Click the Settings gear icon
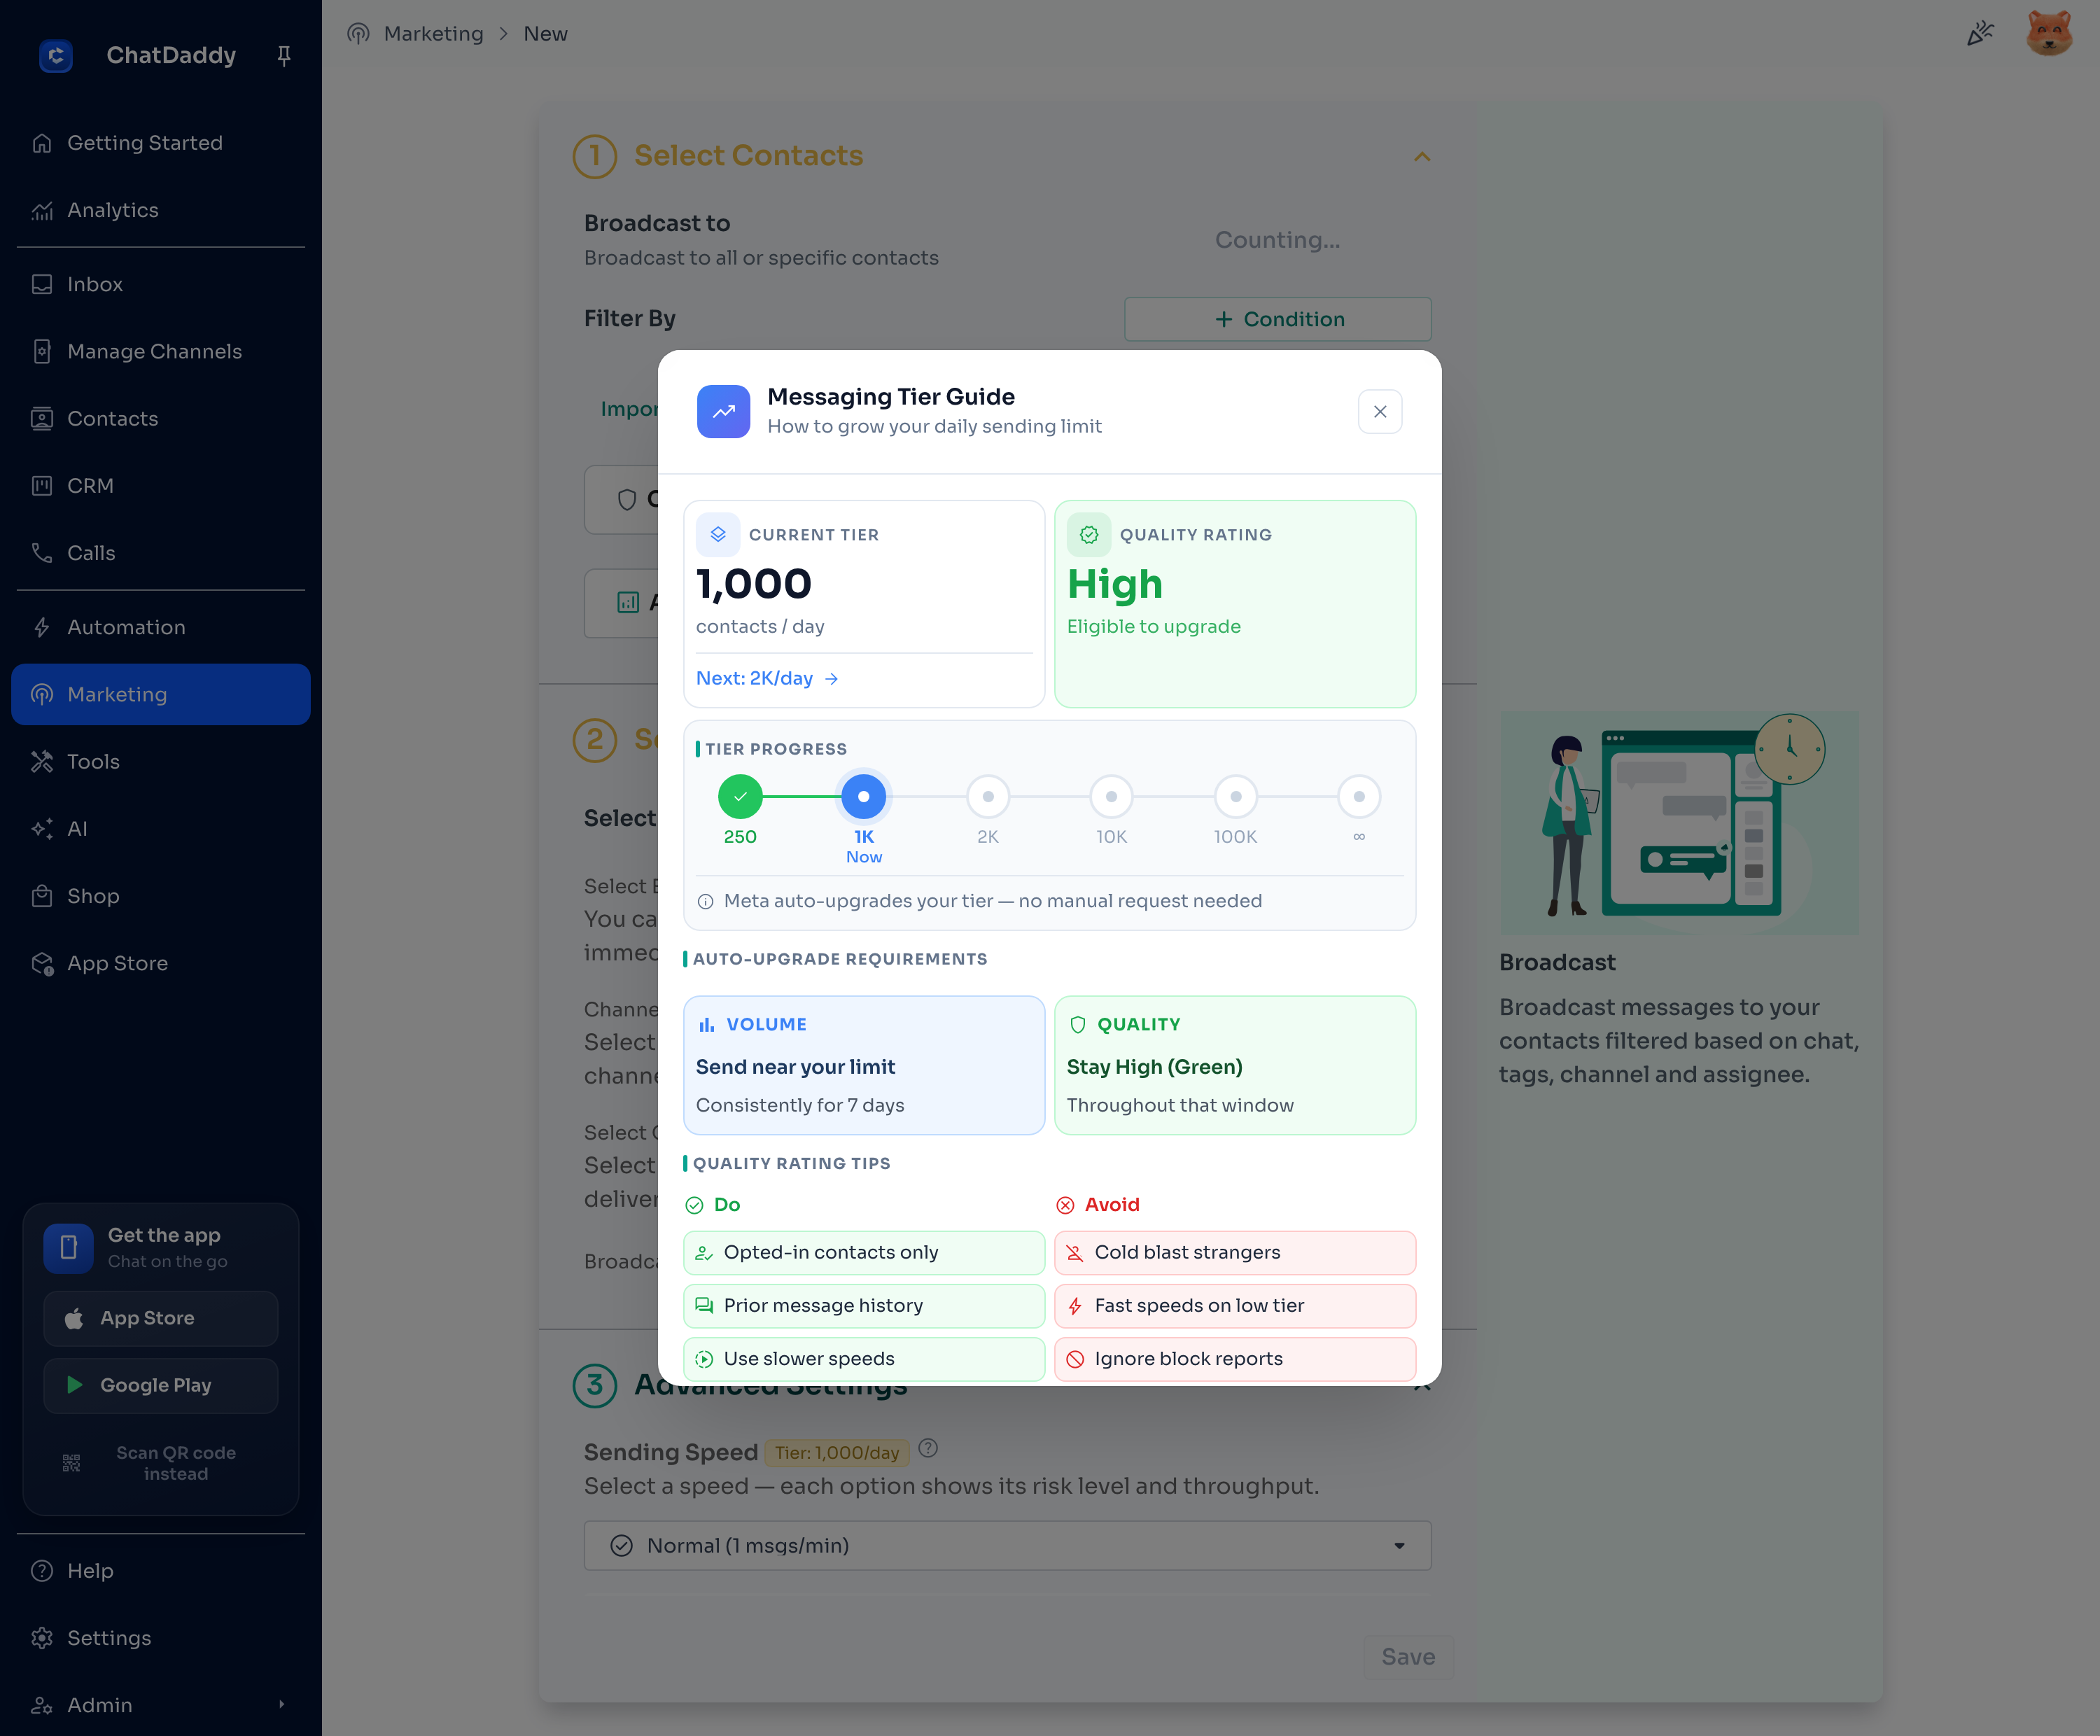Image resolution: width=2100 pixels, height=1736 pixels. pos(42,1638)
